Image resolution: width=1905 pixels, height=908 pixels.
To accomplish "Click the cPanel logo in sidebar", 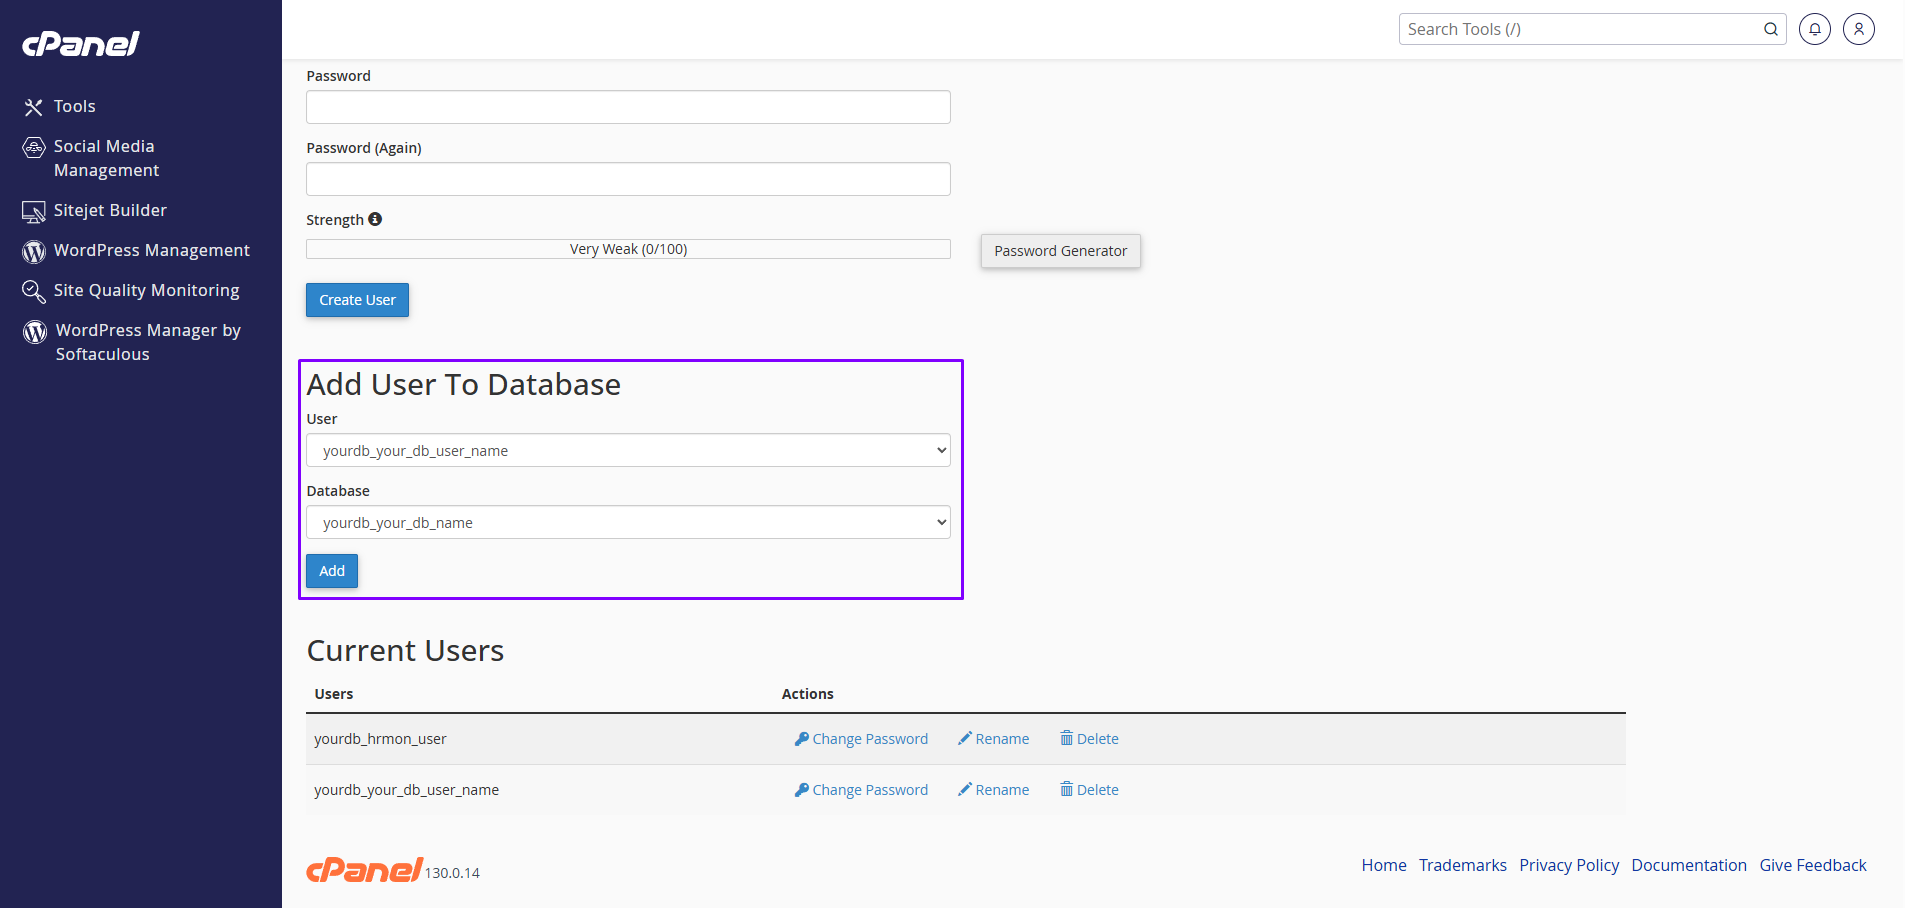I will point(81,44).
